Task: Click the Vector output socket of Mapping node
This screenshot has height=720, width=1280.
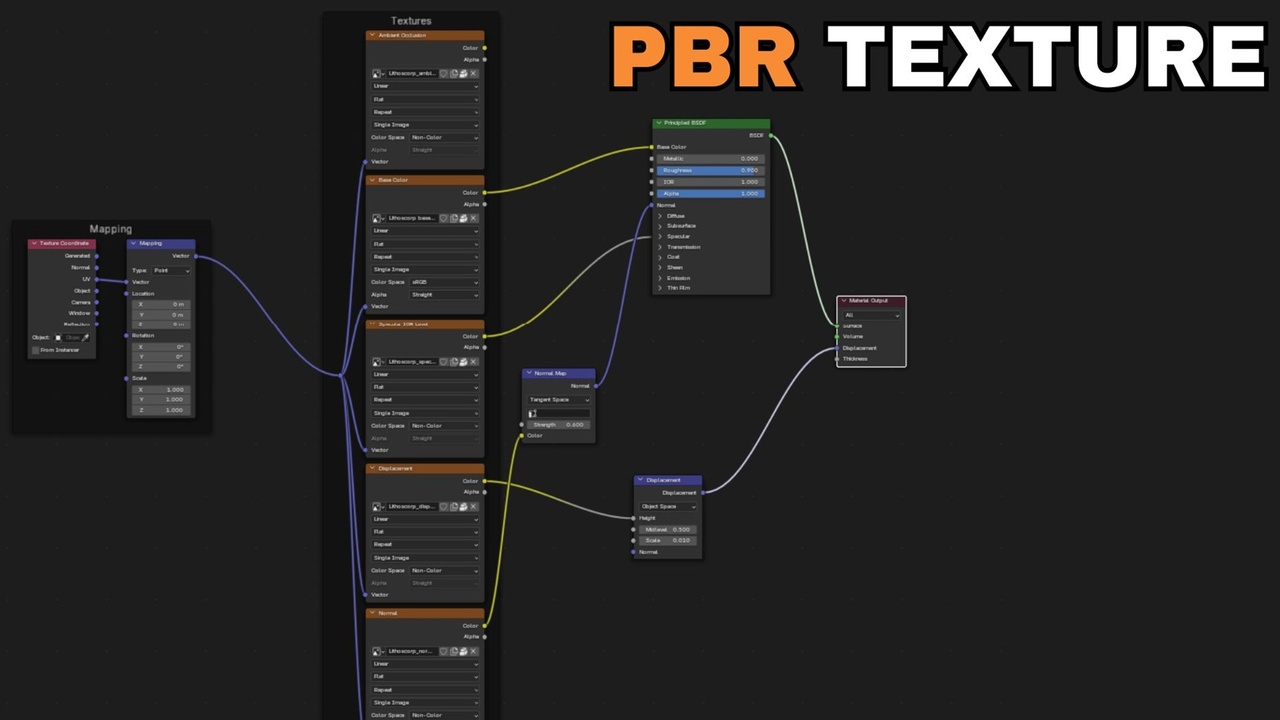Action: click(196, 256)
